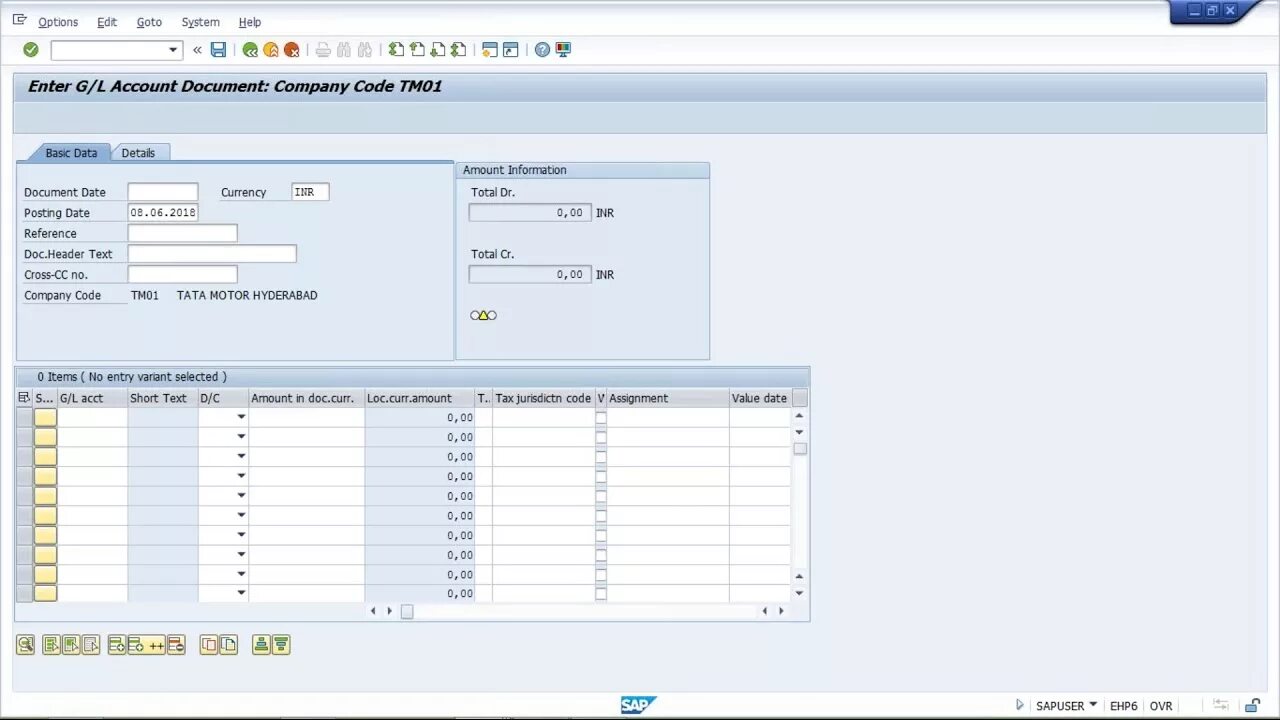
Task: Open D/C dropdown in fourth item row
Action: pyautogui.click(x=241, y=476)
